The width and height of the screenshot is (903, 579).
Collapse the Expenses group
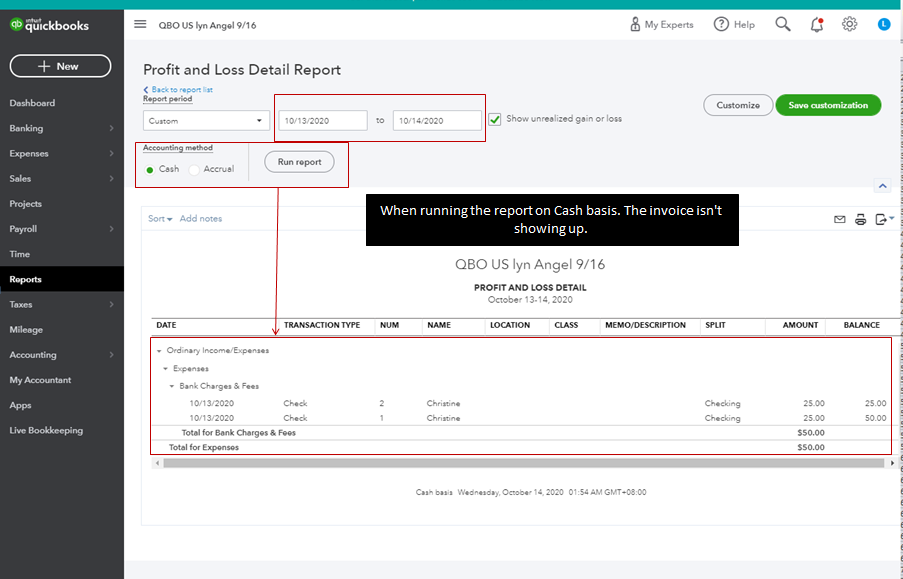[x=165, y=368]
